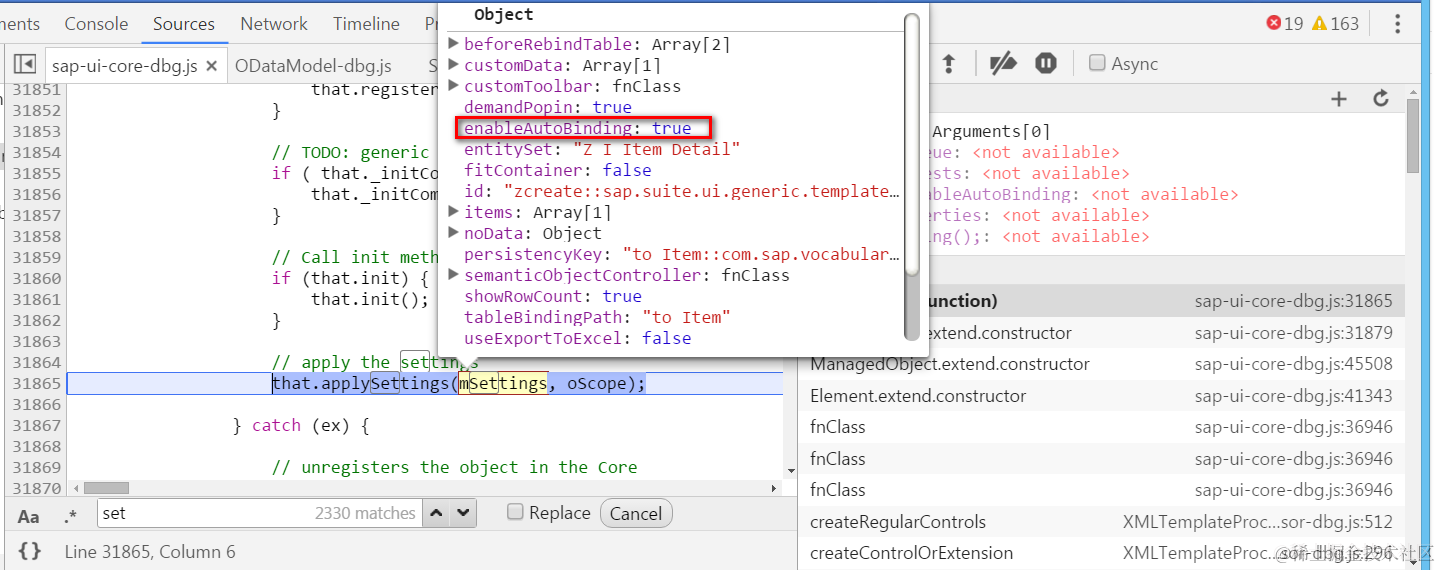Click the right panel vertical scrollbar thumb

pyautogui.click(x=1412, y=137)
